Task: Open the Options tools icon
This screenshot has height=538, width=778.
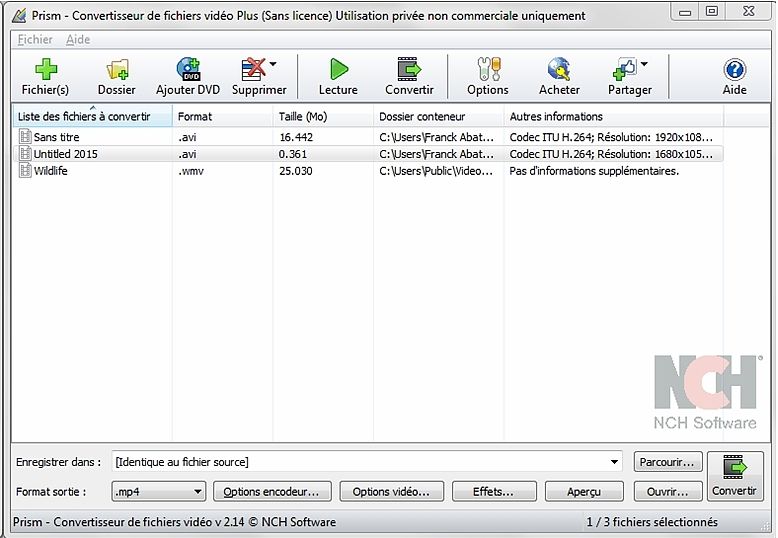Action: pos(487,70)
